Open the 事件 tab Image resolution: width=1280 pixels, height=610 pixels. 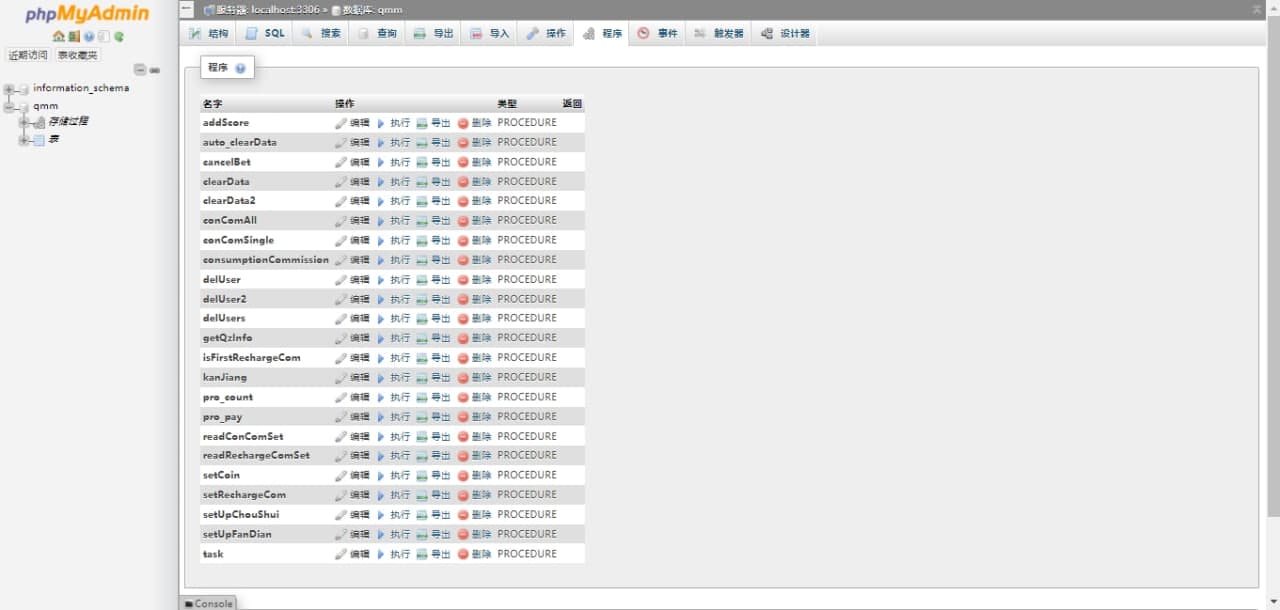pyautogui.click(x=657, y=33)
